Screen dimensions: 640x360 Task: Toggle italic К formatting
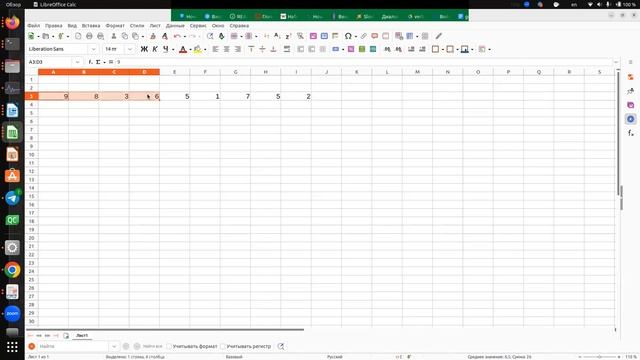point(155,49)
